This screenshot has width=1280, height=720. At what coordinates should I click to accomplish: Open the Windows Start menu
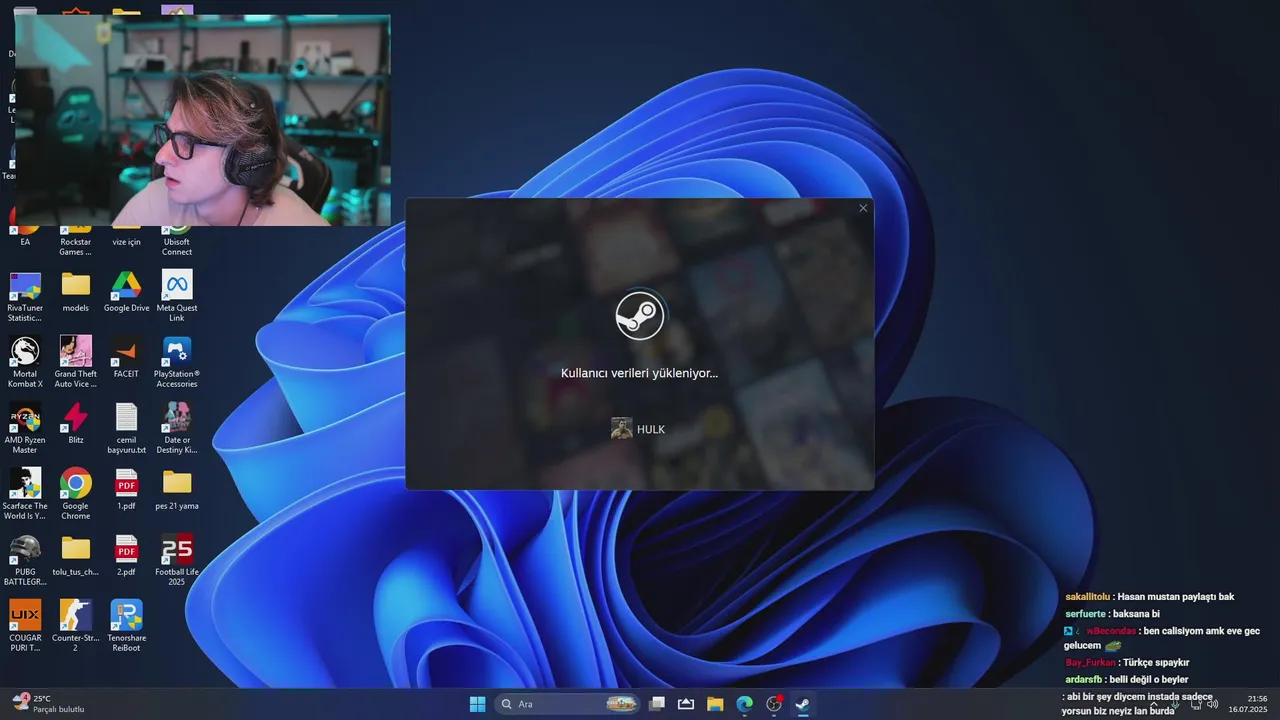477,704
